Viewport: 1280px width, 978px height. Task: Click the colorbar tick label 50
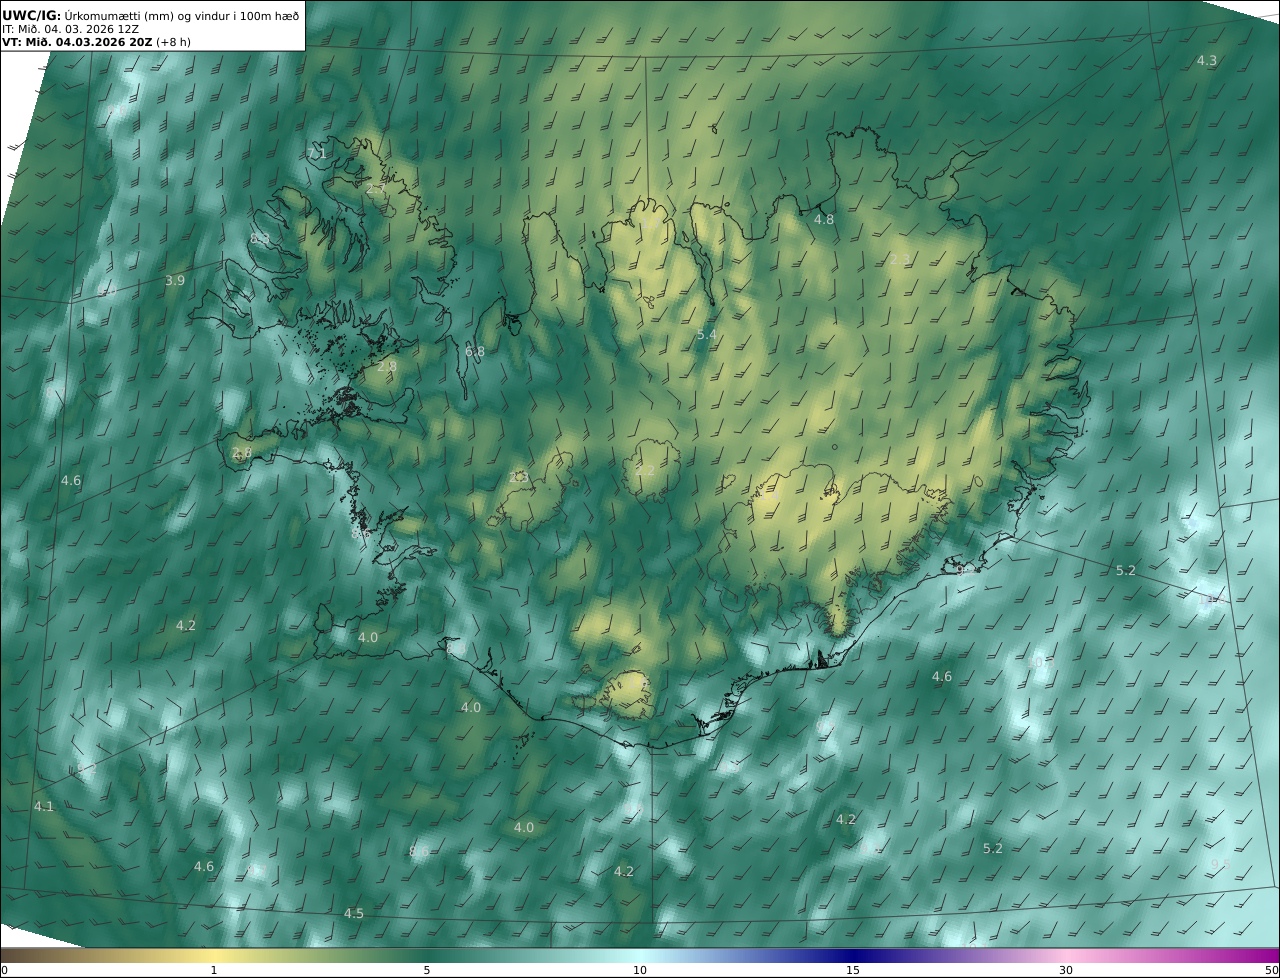tap(1271, 970)
